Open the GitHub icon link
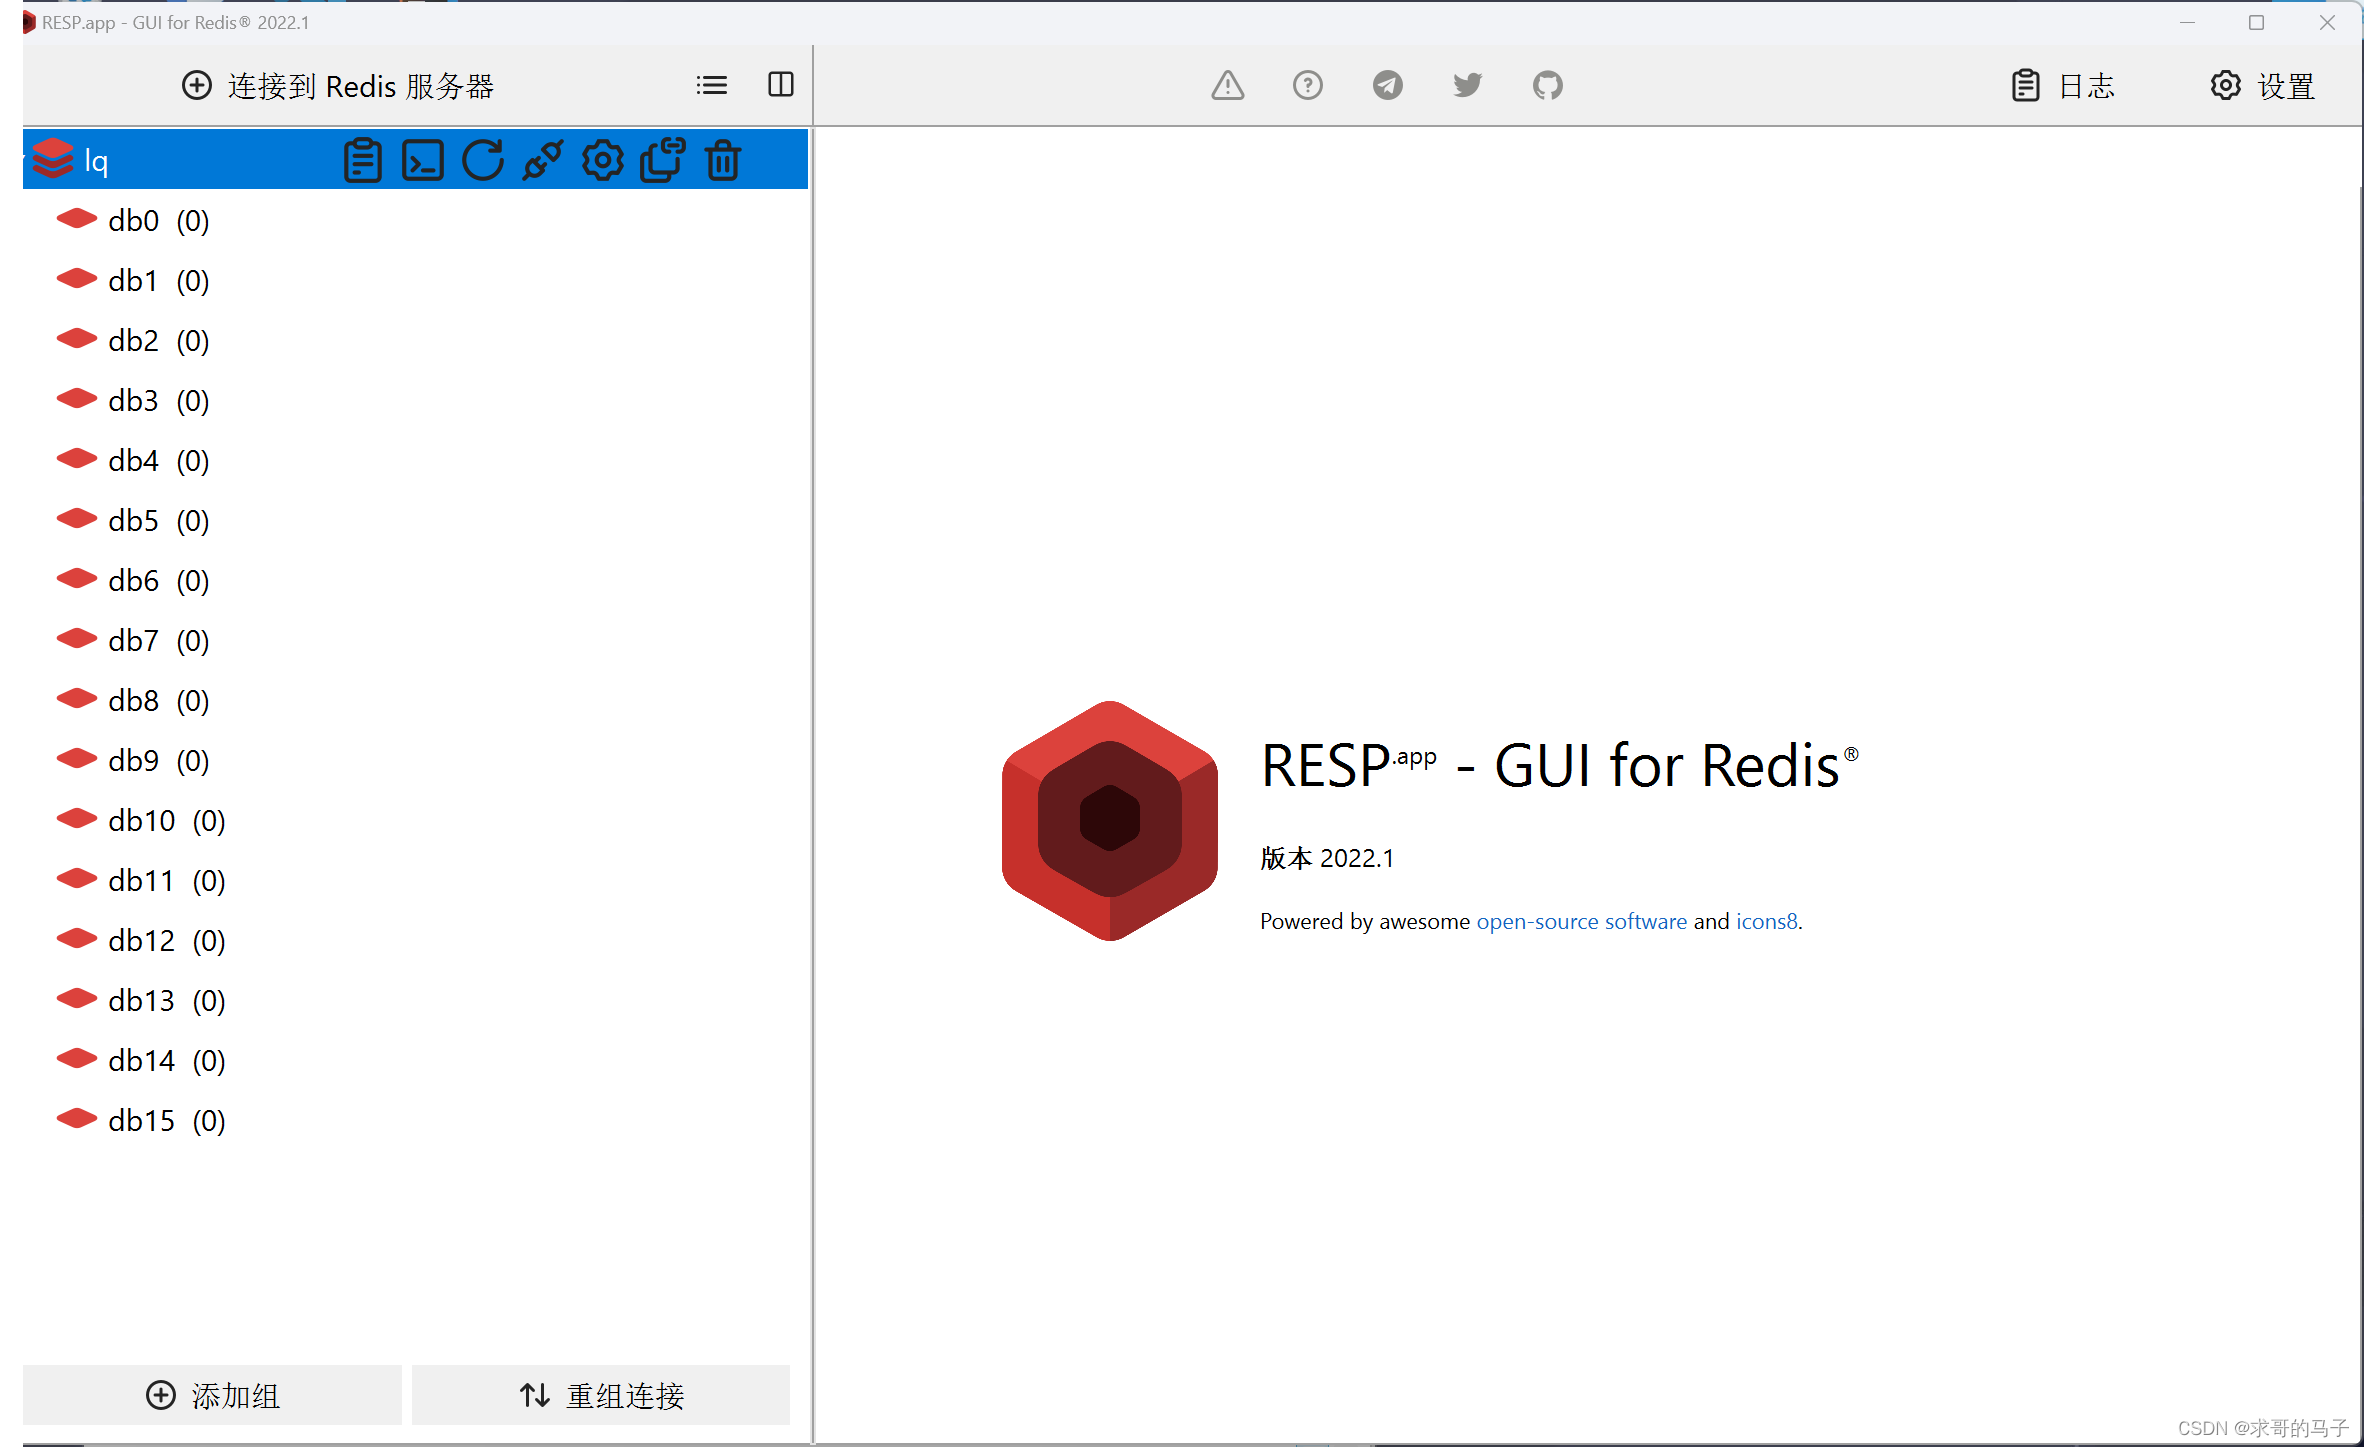The height and width of the screenshot is (1447, 2364). point(1547,85)
